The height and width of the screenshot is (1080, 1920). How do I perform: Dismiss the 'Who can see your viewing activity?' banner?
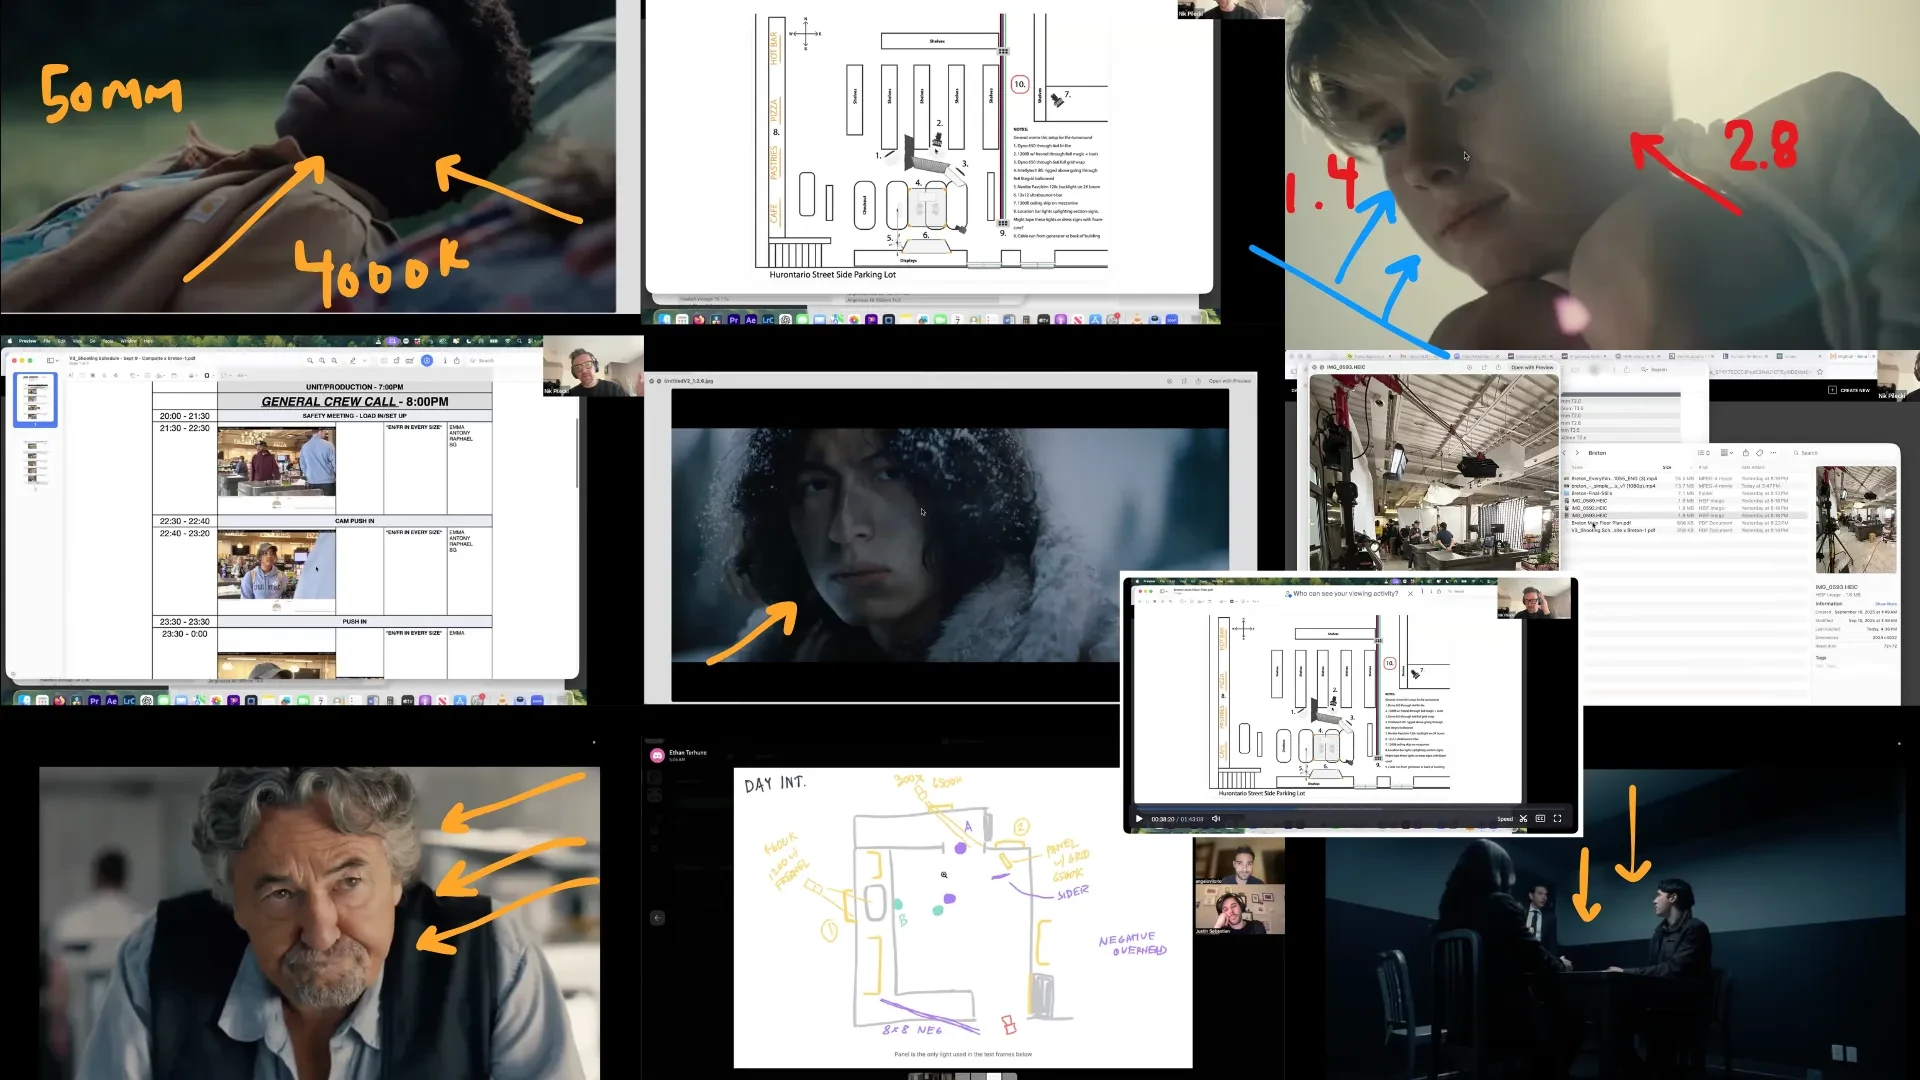[x=1411, y=594]
